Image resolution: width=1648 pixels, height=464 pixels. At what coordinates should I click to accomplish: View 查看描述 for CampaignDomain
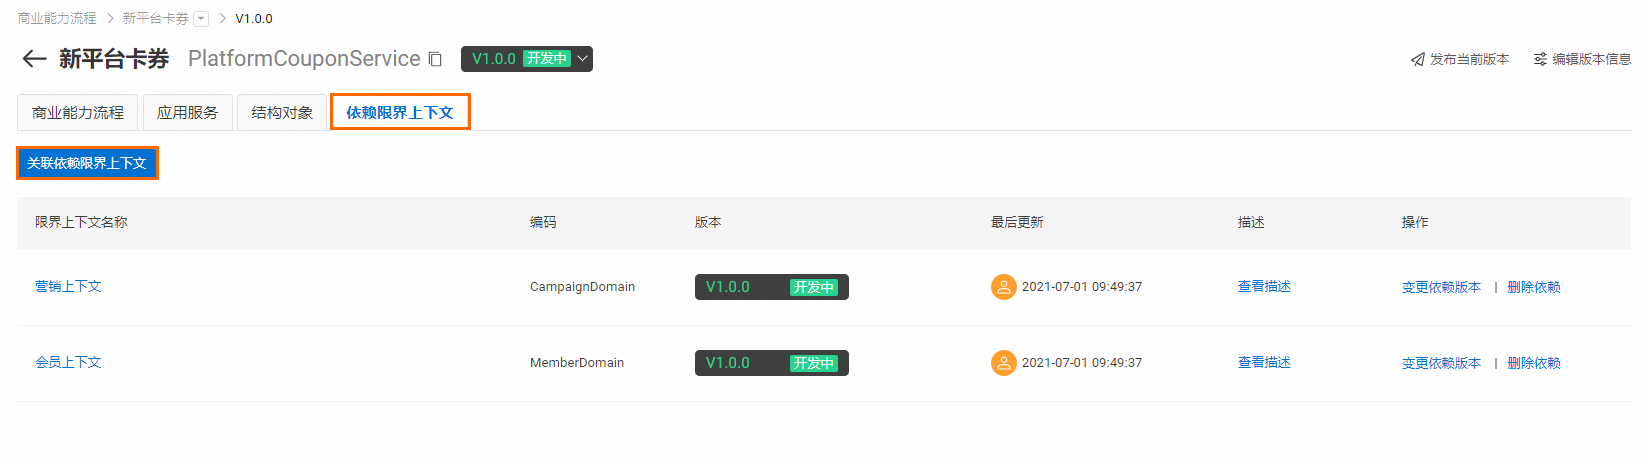(x=1264, y=286)
